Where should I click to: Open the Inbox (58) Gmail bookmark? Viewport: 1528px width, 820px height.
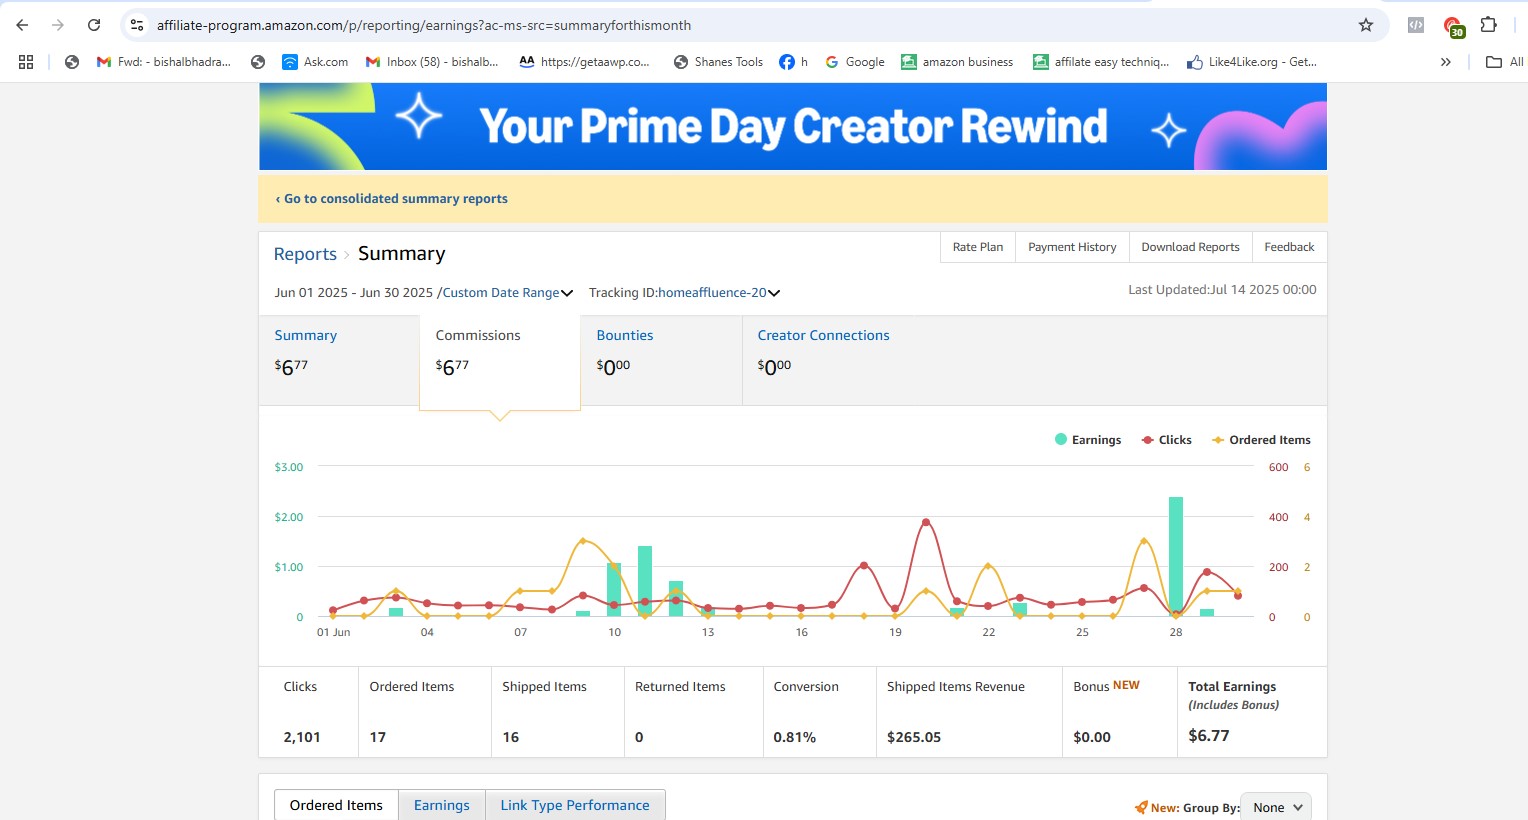click(x=432, y=62)
